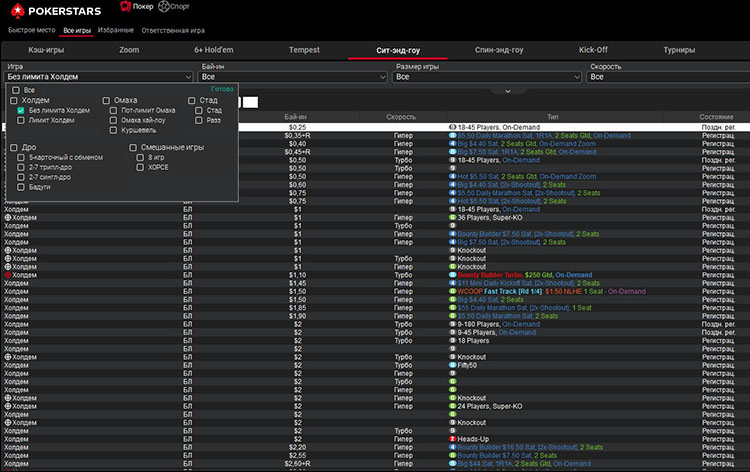Open the Быстрое место section

coord(32,30)
